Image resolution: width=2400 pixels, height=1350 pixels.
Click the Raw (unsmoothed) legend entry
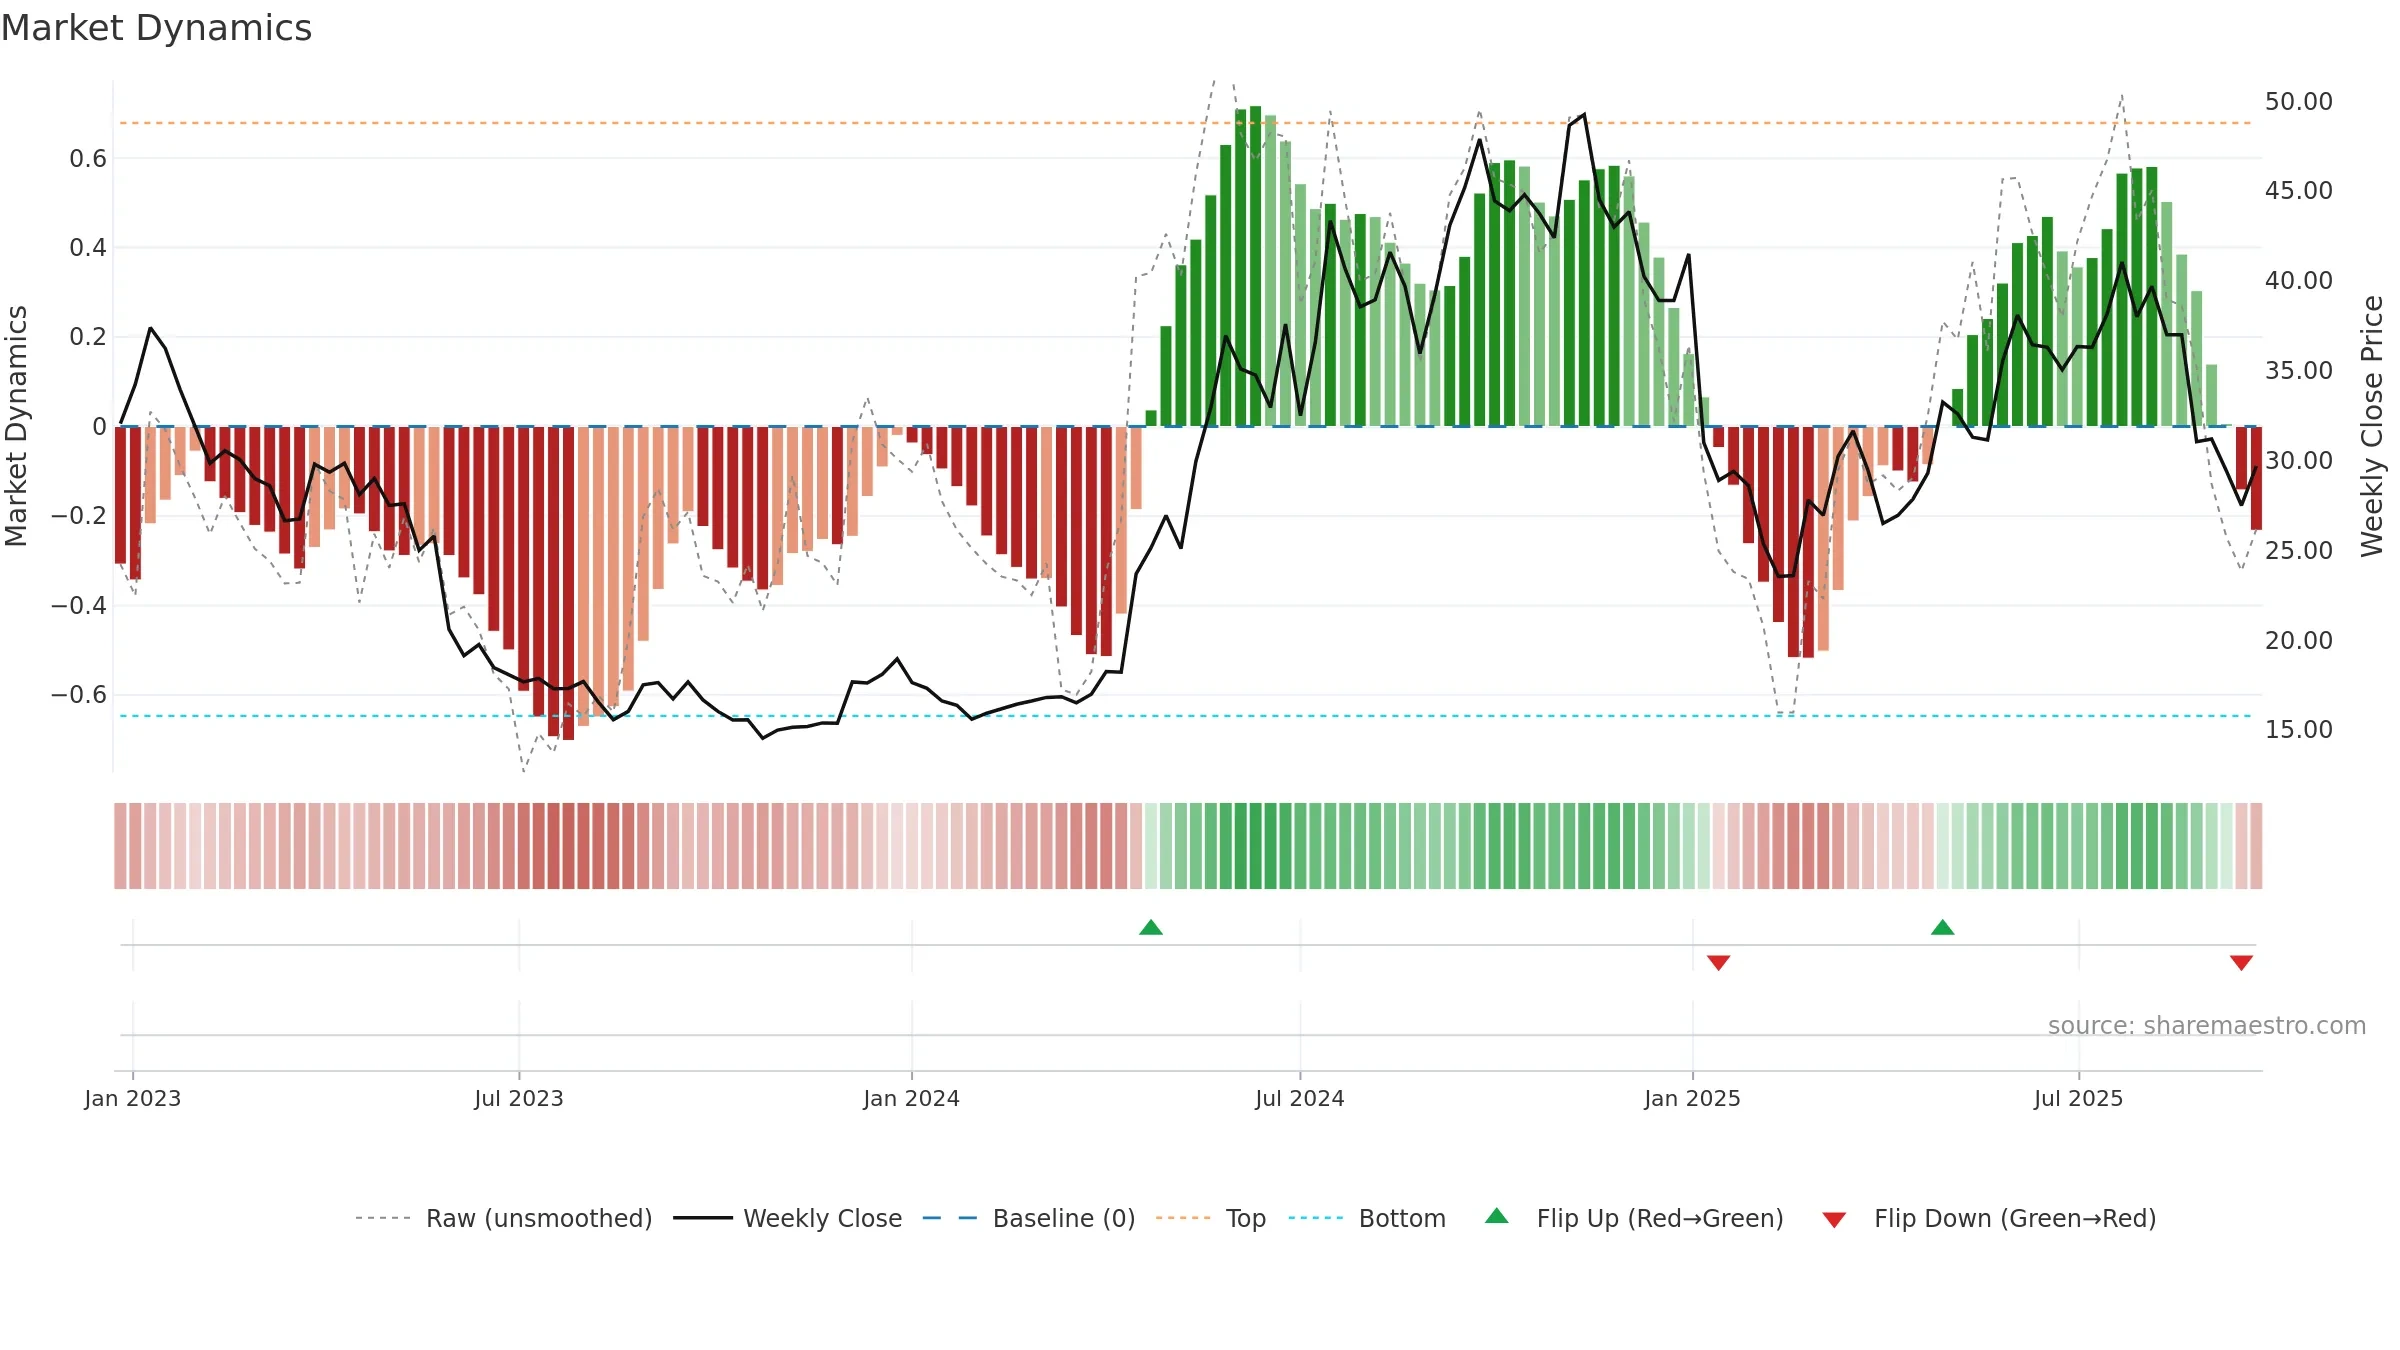[504, 1218]
